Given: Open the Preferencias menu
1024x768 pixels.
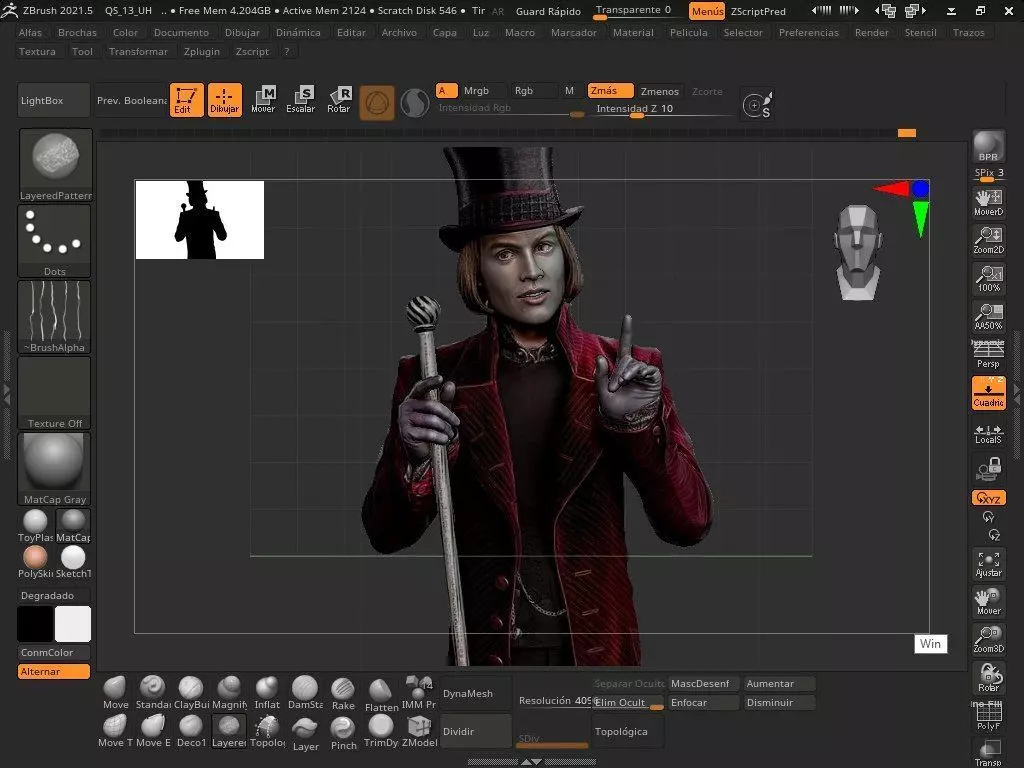Looking at the screenshot, I should tap(808, 33).
